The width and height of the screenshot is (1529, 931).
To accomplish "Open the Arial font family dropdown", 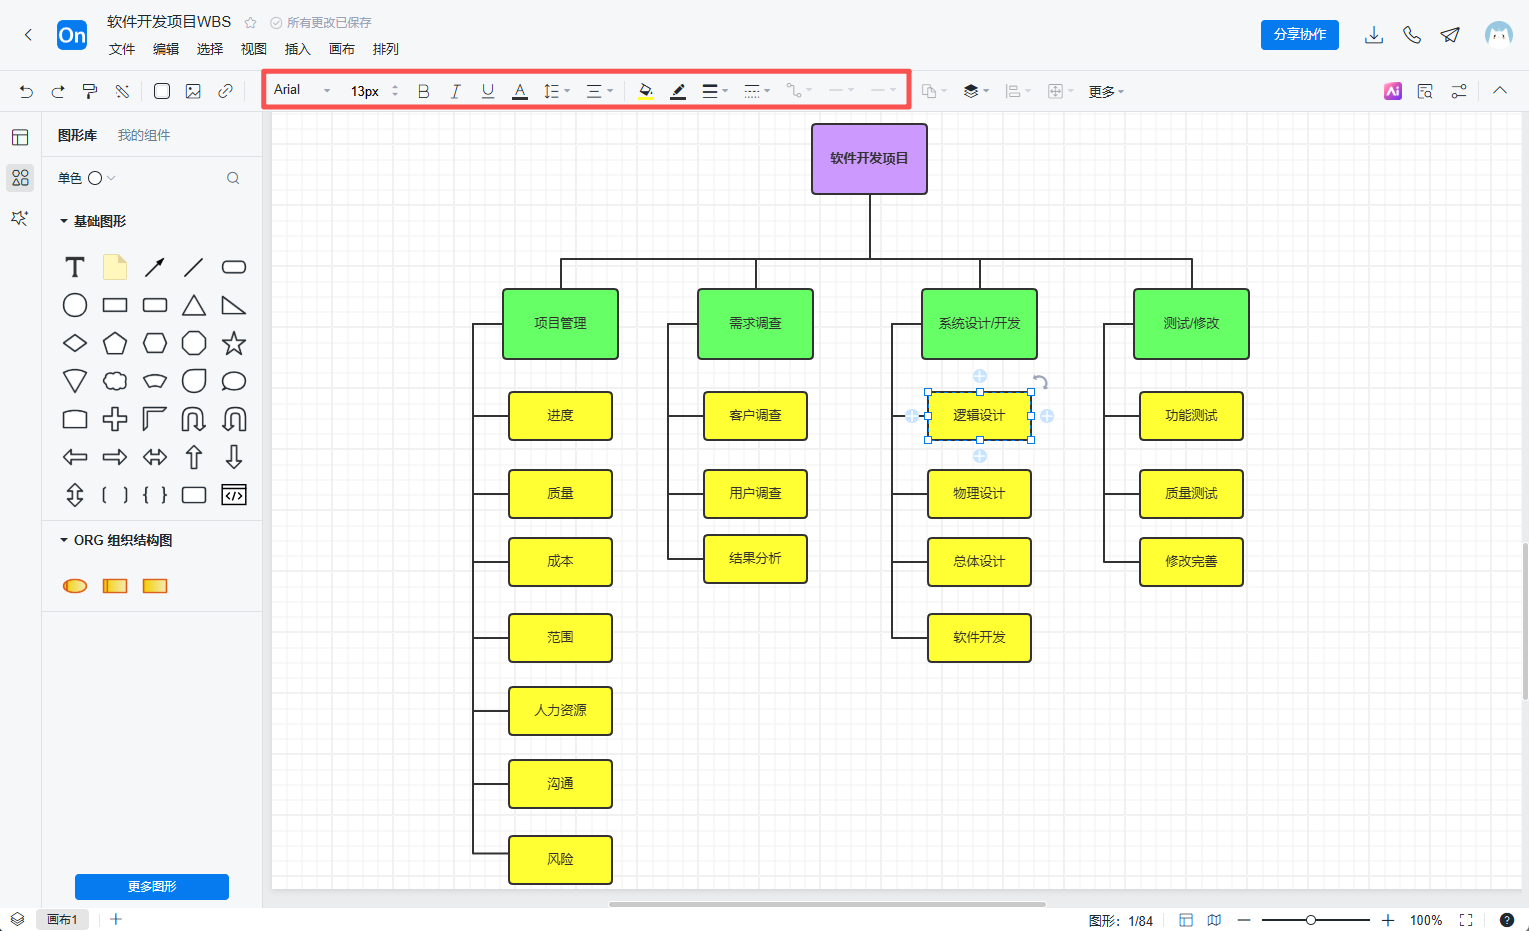I will 301,90.
